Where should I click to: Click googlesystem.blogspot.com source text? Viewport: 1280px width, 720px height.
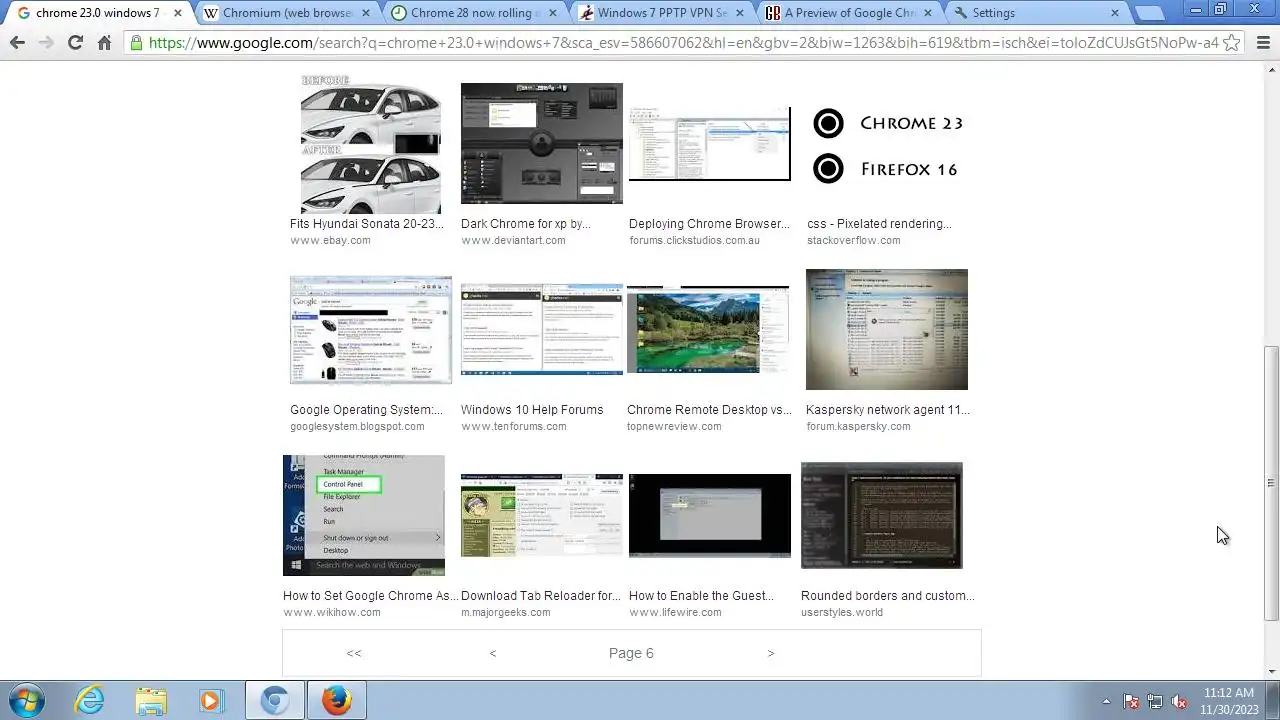pos(357,426)
